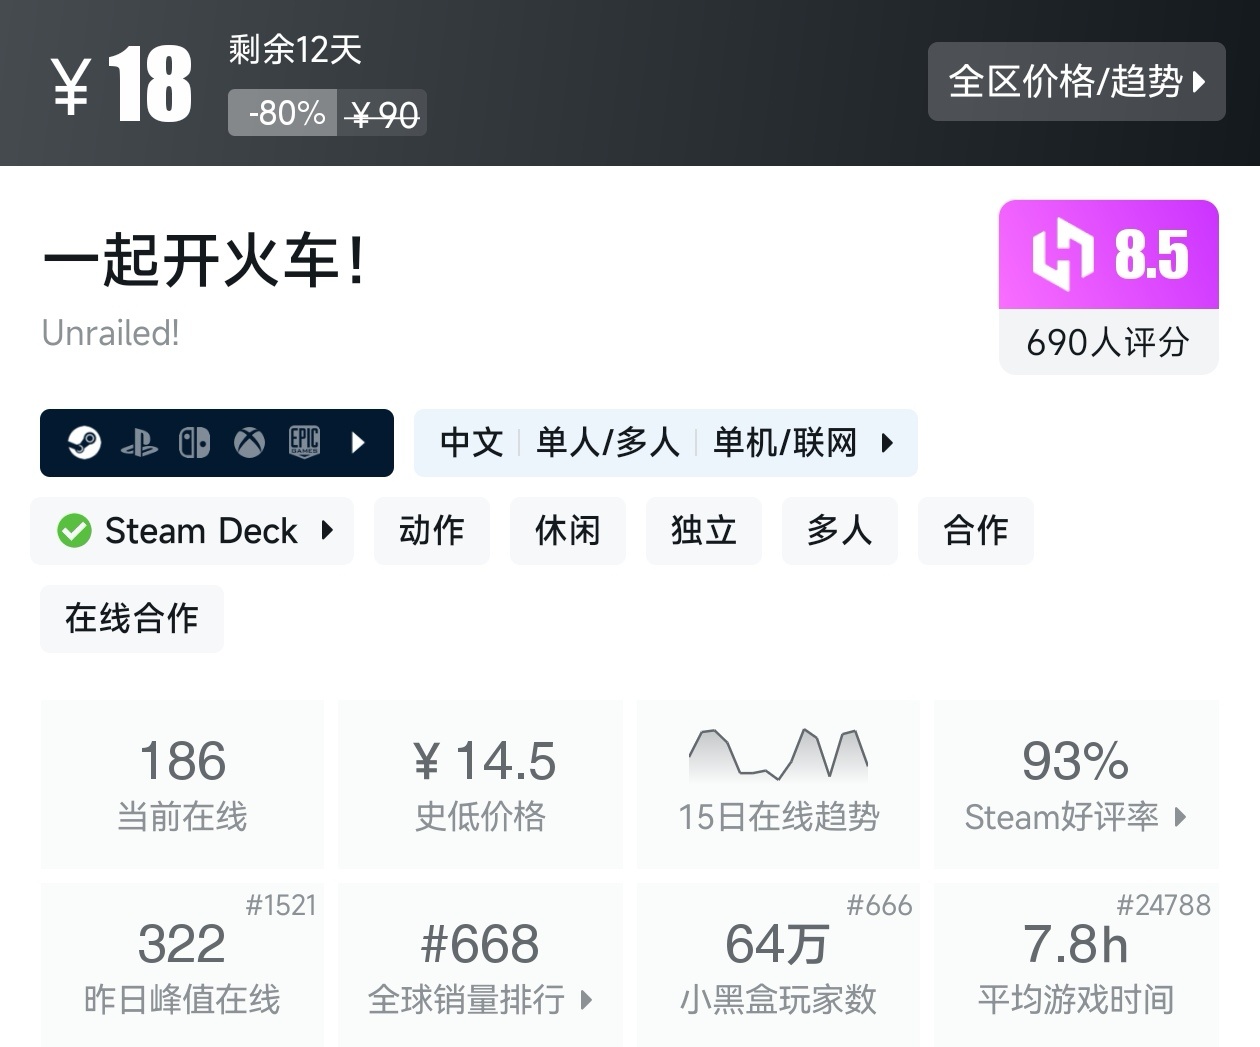The height and width of the screenshot is (1047, 1260).
Task: Open the 全球销量排行 sales ranking
Action: point(480,999)
